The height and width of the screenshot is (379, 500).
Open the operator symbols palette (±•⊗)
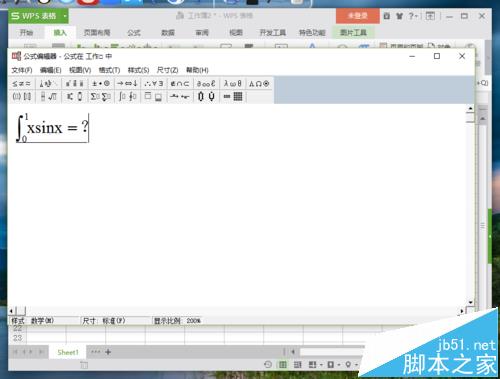101,84
